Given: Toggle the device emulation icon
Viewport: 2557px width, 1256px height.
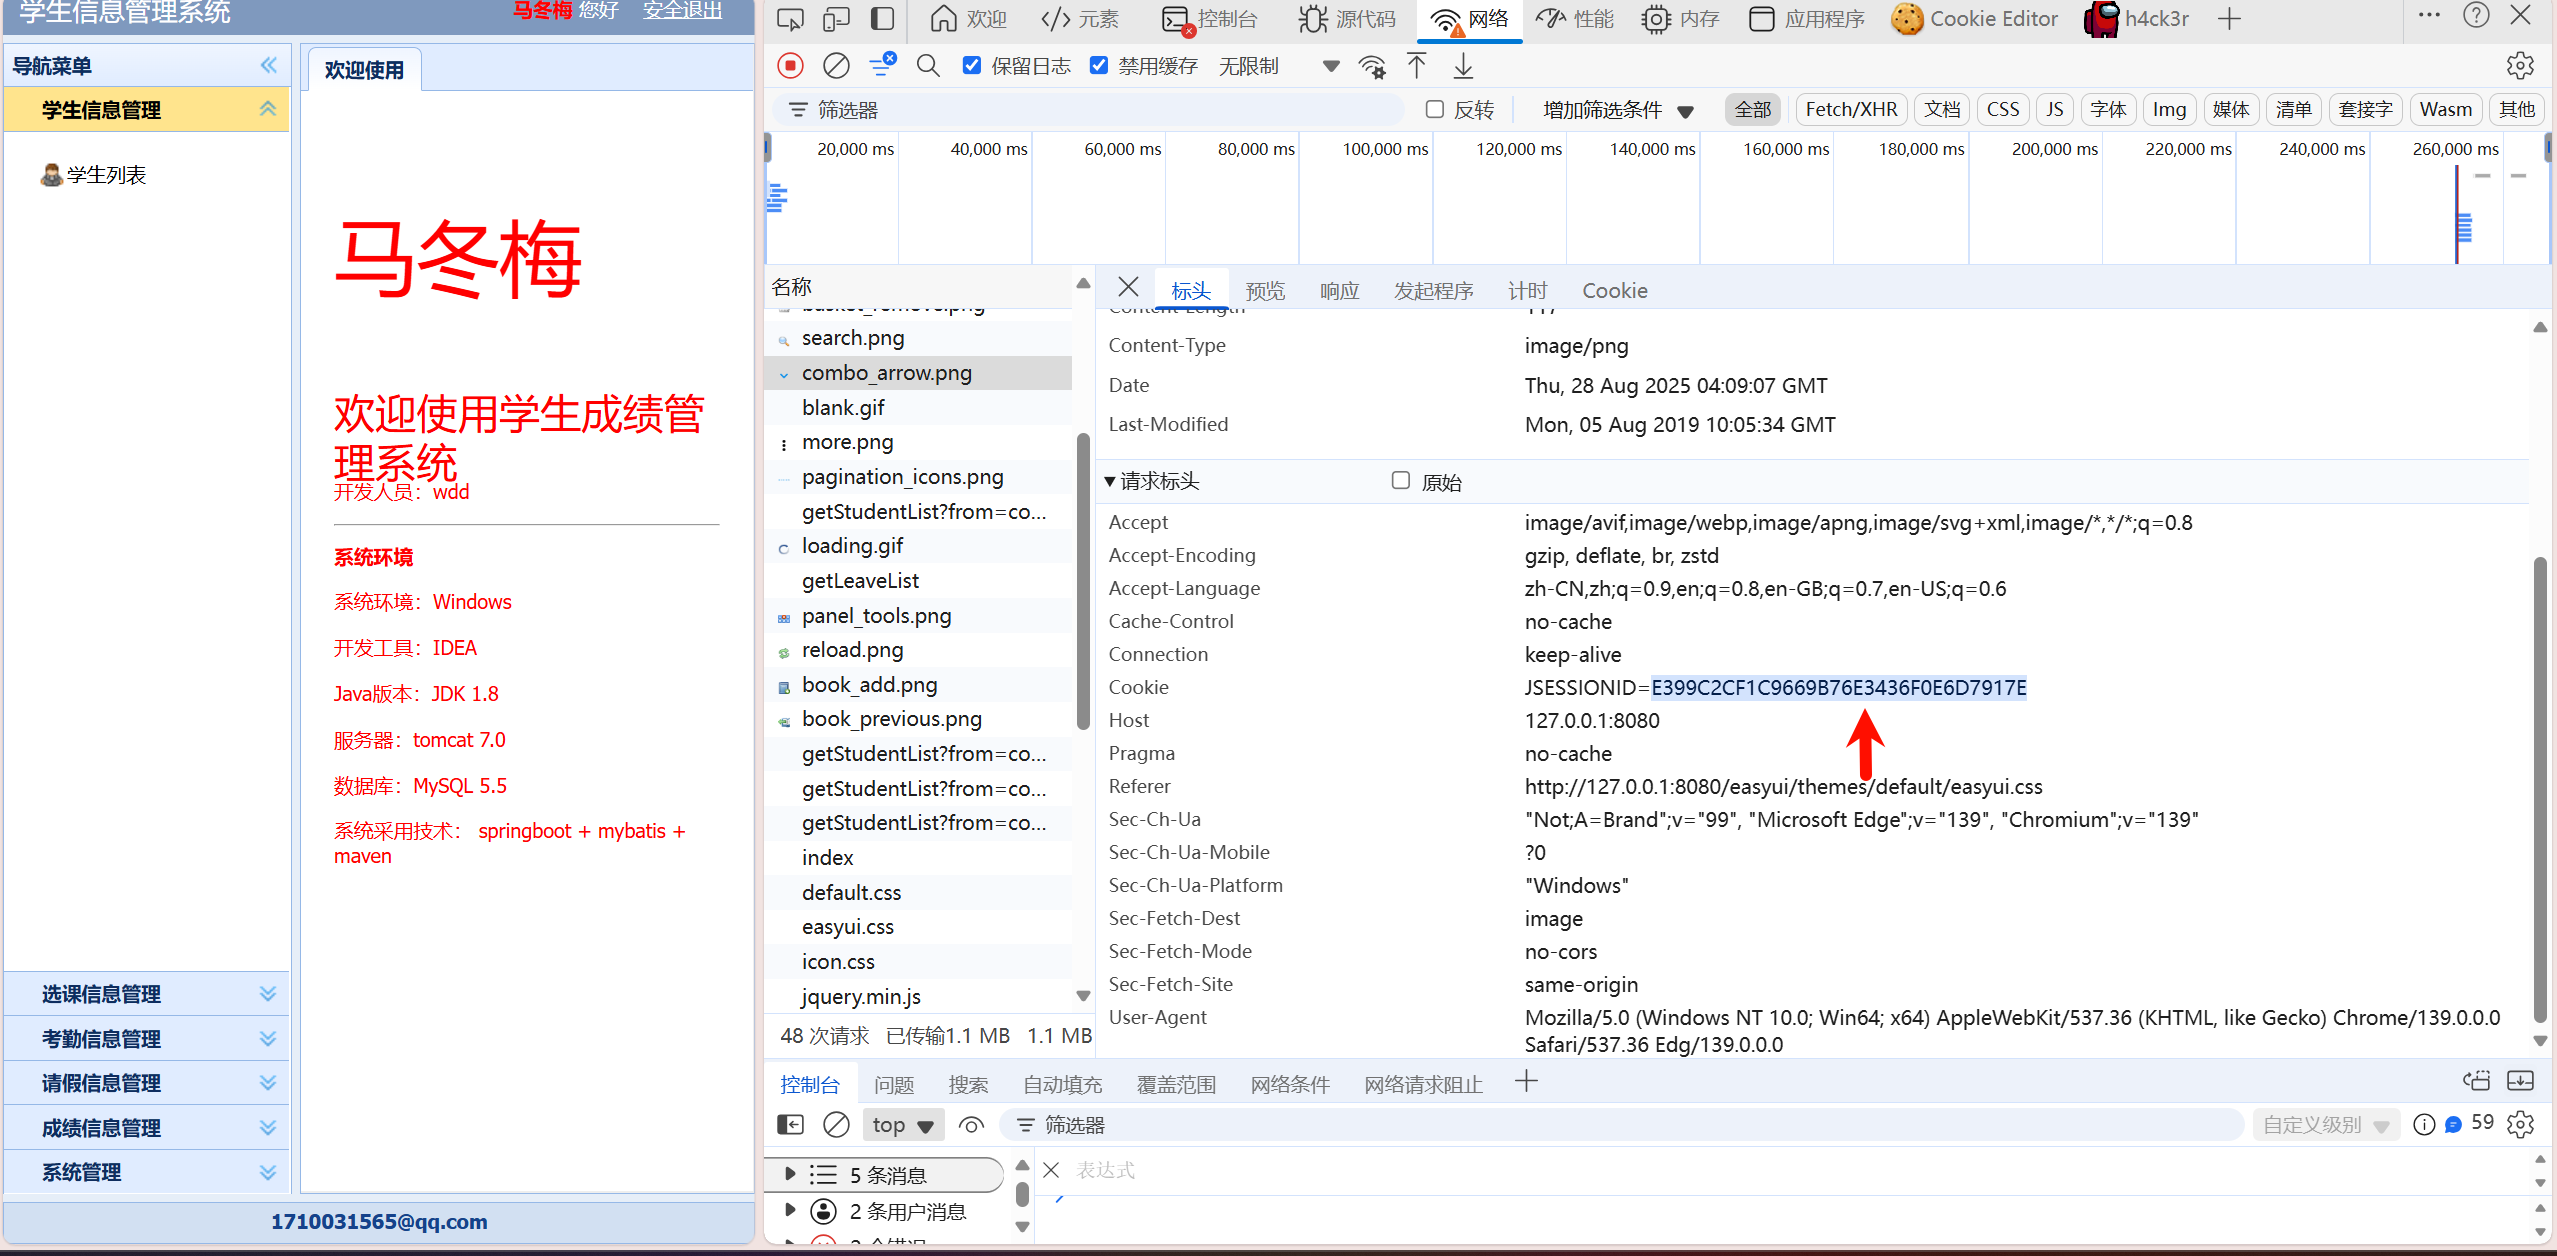Looking at the screenshot, I should (836, 19).
